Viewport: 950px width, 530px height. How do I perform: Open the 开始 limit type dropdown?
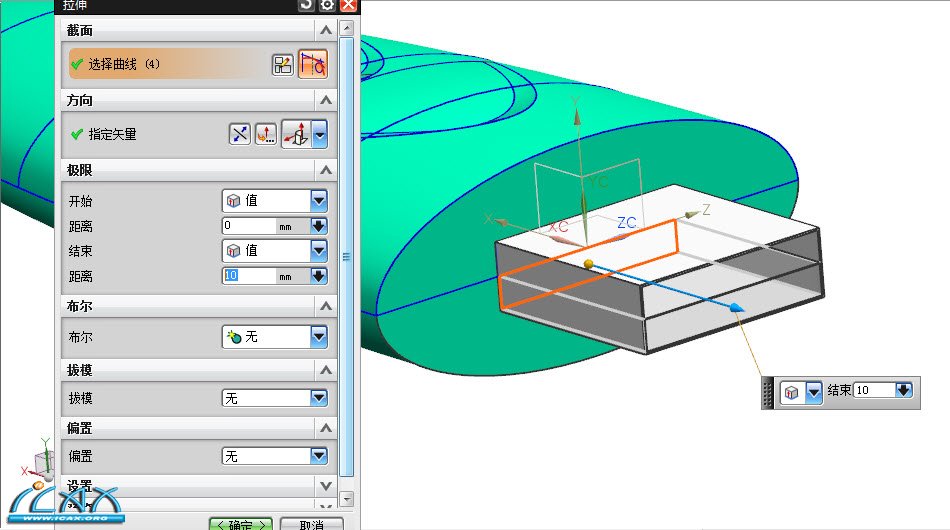tap(318, 200)
